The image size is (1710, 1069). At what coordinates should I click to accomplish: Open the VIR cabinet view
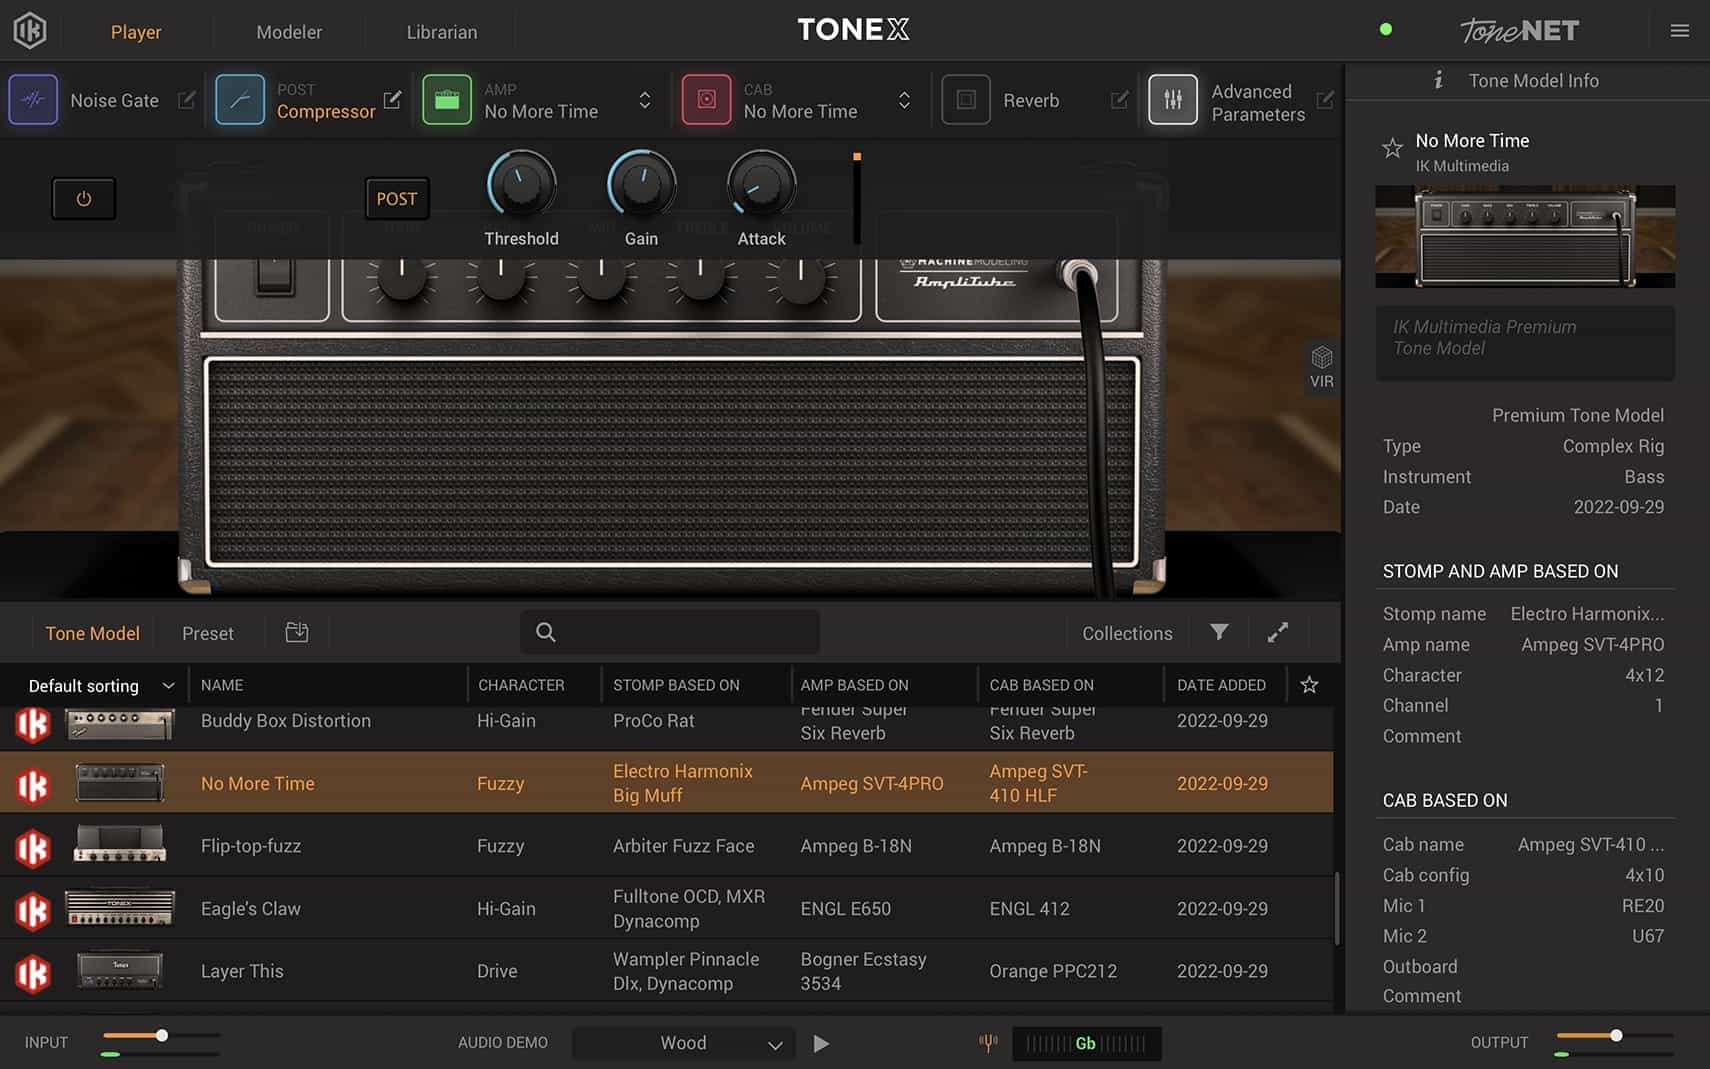coord(1322,367)
